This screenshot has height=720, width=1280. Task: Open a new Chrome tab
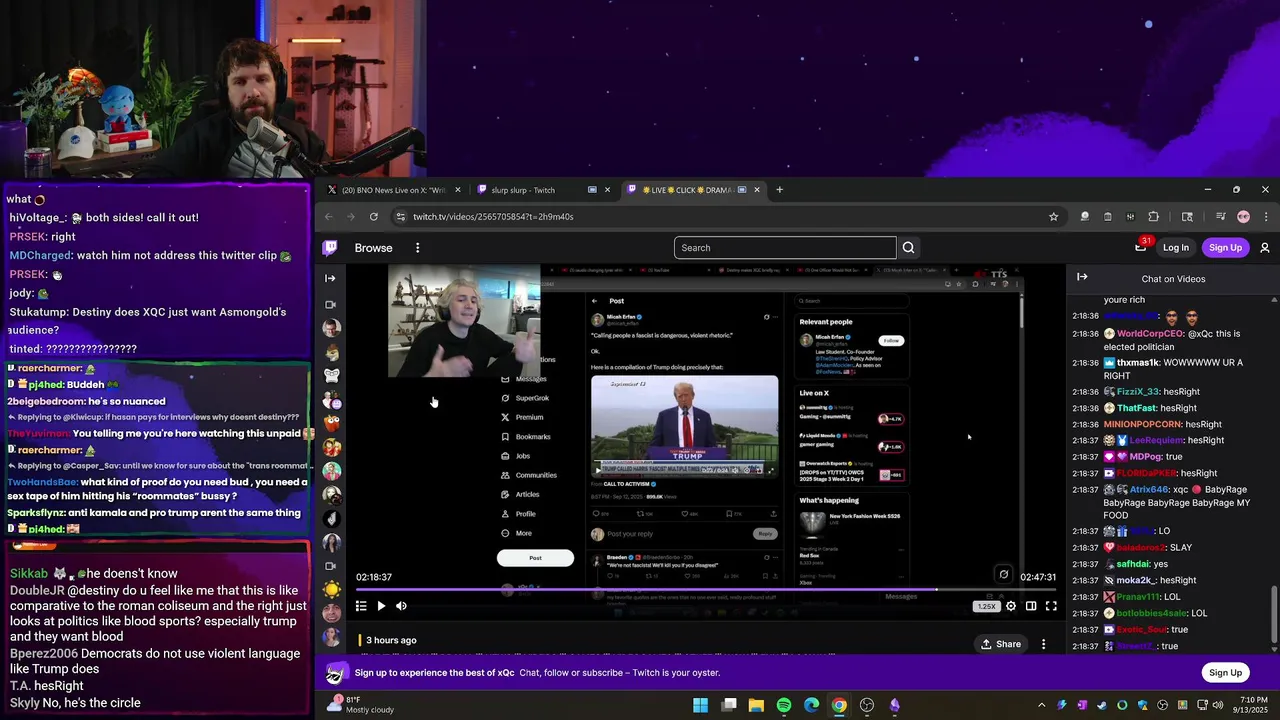coord(780,190)
